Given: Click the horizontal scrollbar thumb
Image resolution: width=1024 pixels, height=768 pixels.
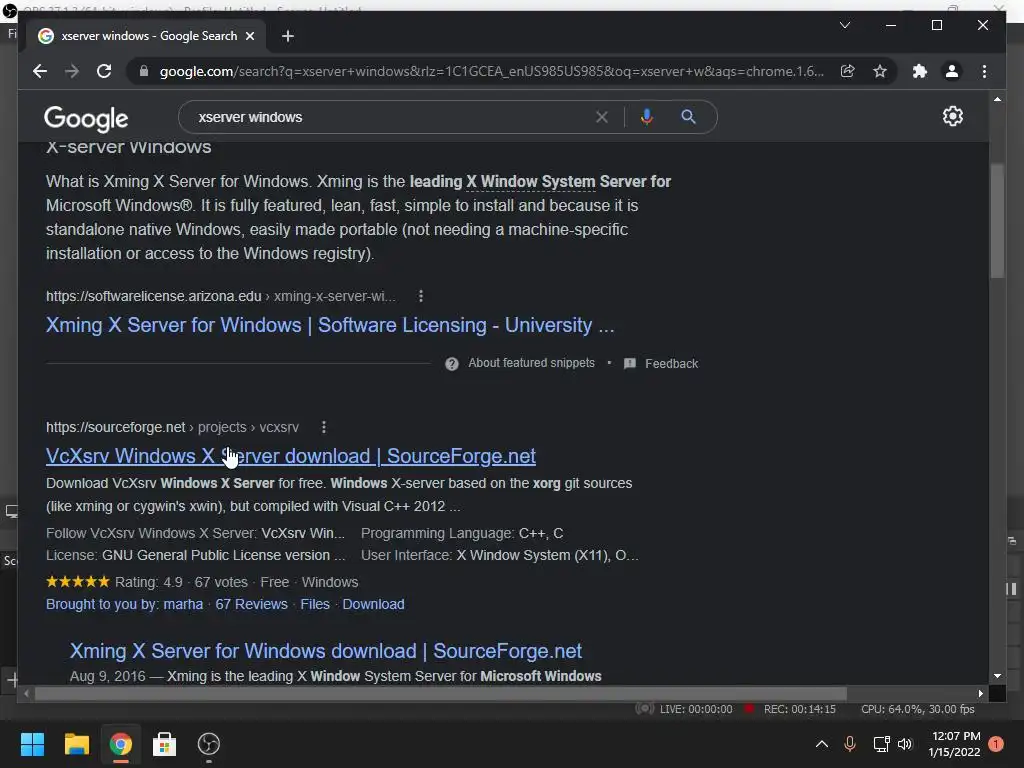Looking at the screenshot, I should (441, 694).
